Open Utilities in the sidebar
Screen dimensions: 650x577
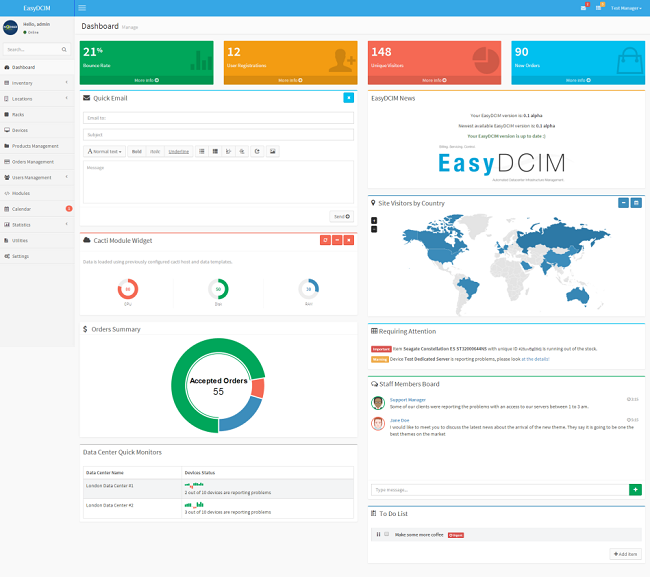click(x=37, y=240)
